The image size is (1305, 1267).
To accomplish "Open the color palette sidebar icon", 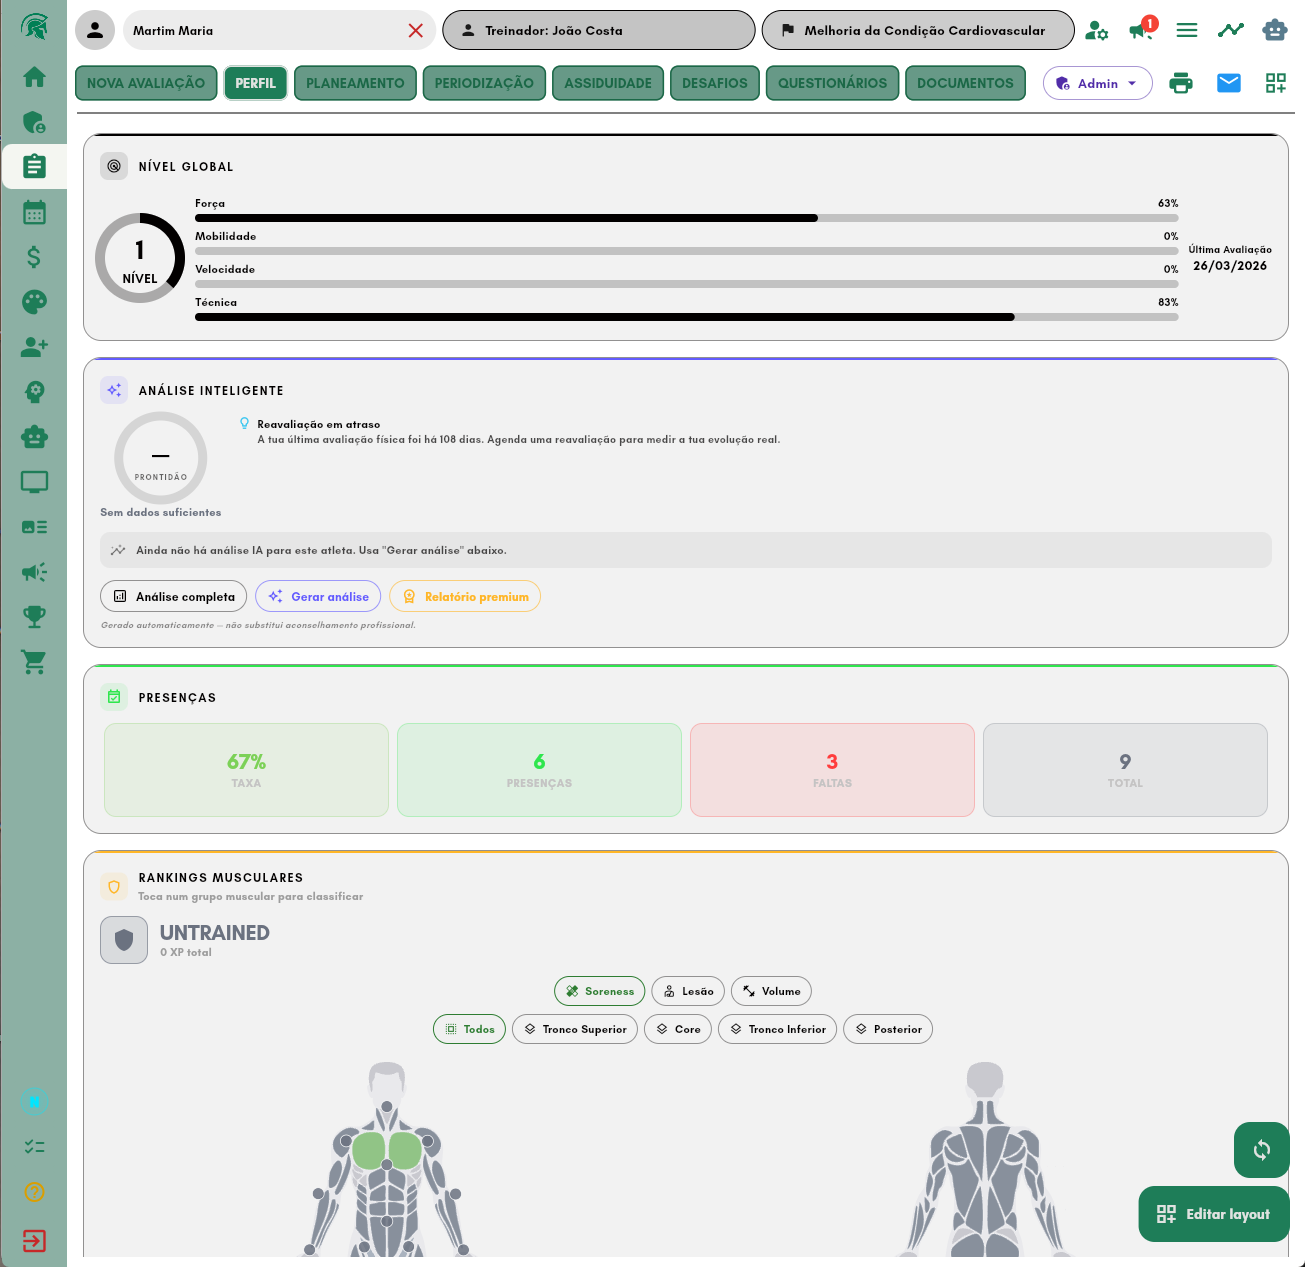I will coord(34,302).
